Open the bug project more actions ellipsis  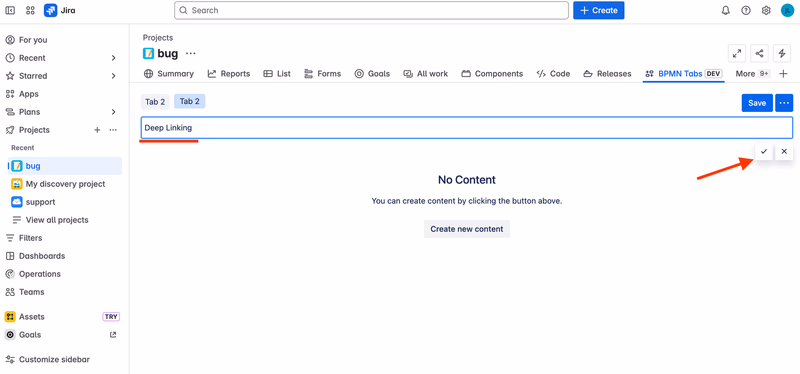191,53
